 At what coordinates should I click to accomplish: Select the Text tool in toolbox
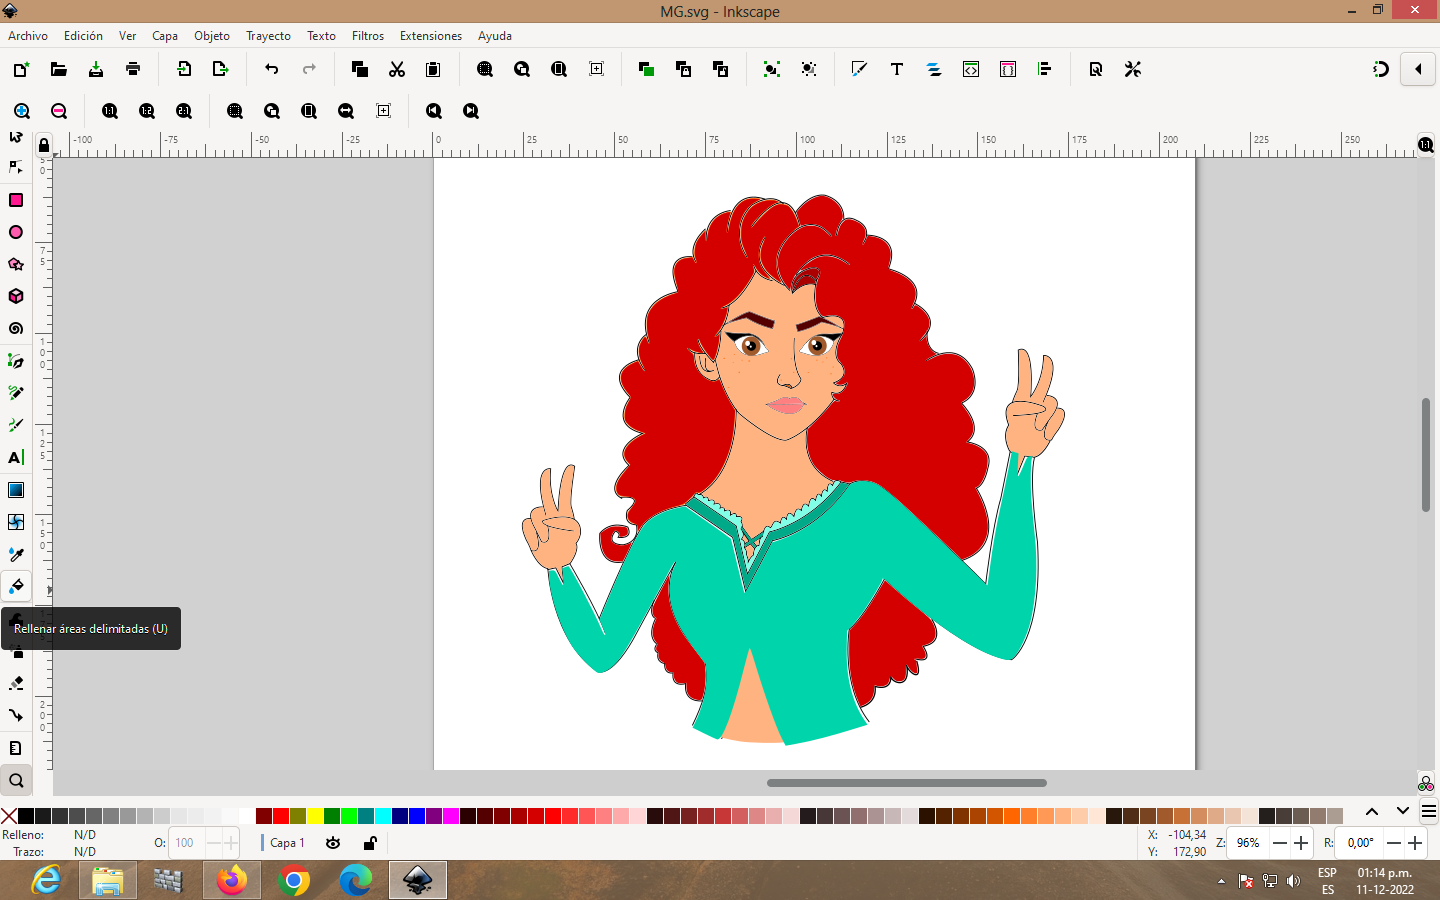(x=16, y=457)
